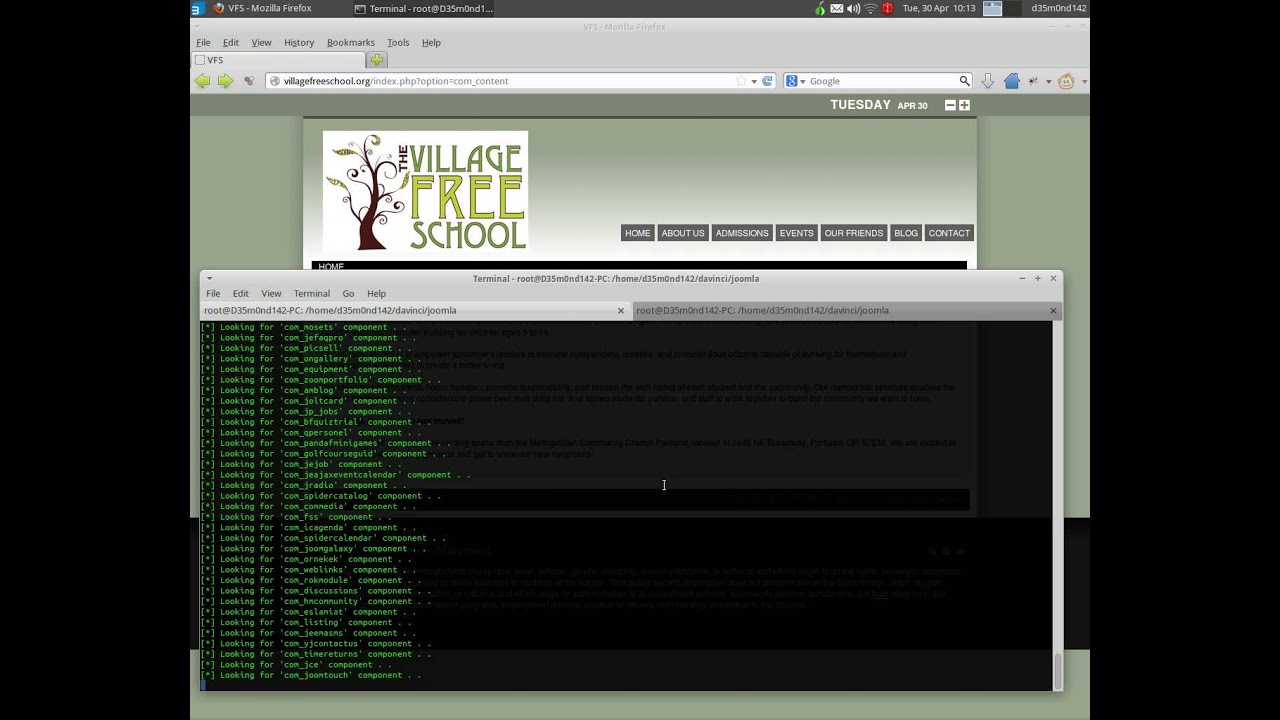Close the first terminal tab
Screen dimensions: 1280x720
coord(621,310)
